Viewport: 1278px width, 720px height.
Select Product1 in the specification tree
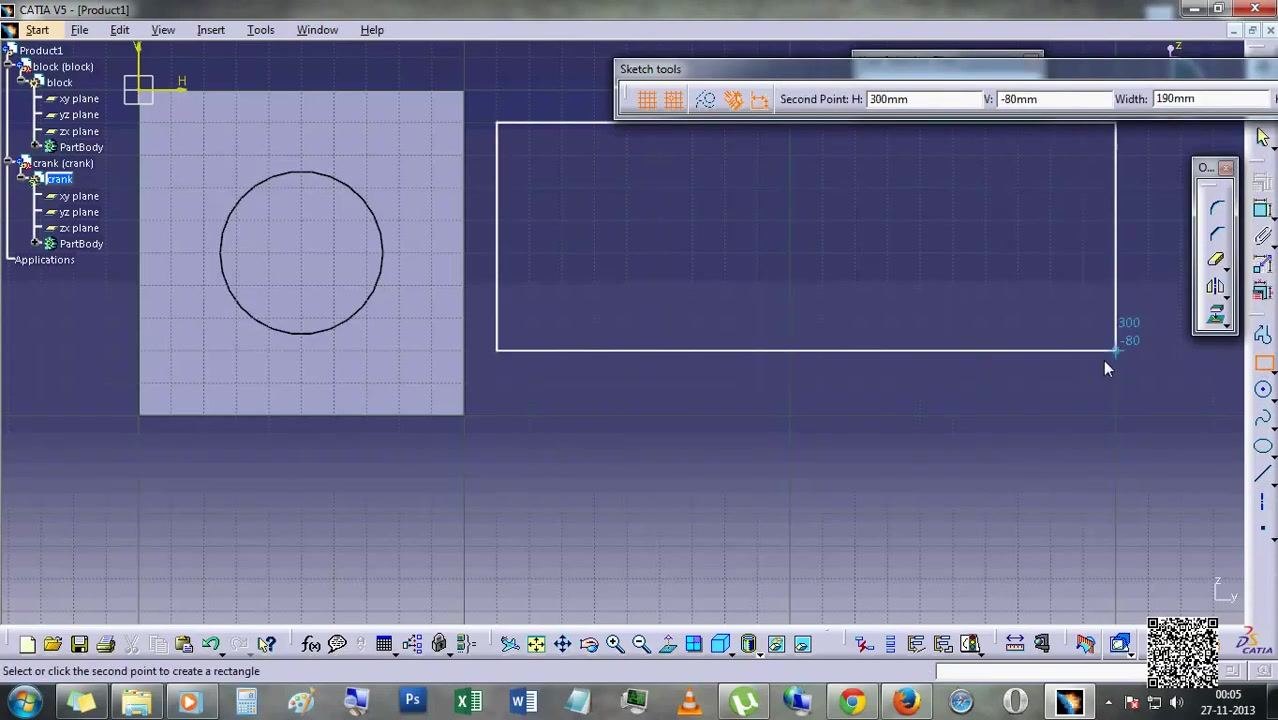[41, 50]
